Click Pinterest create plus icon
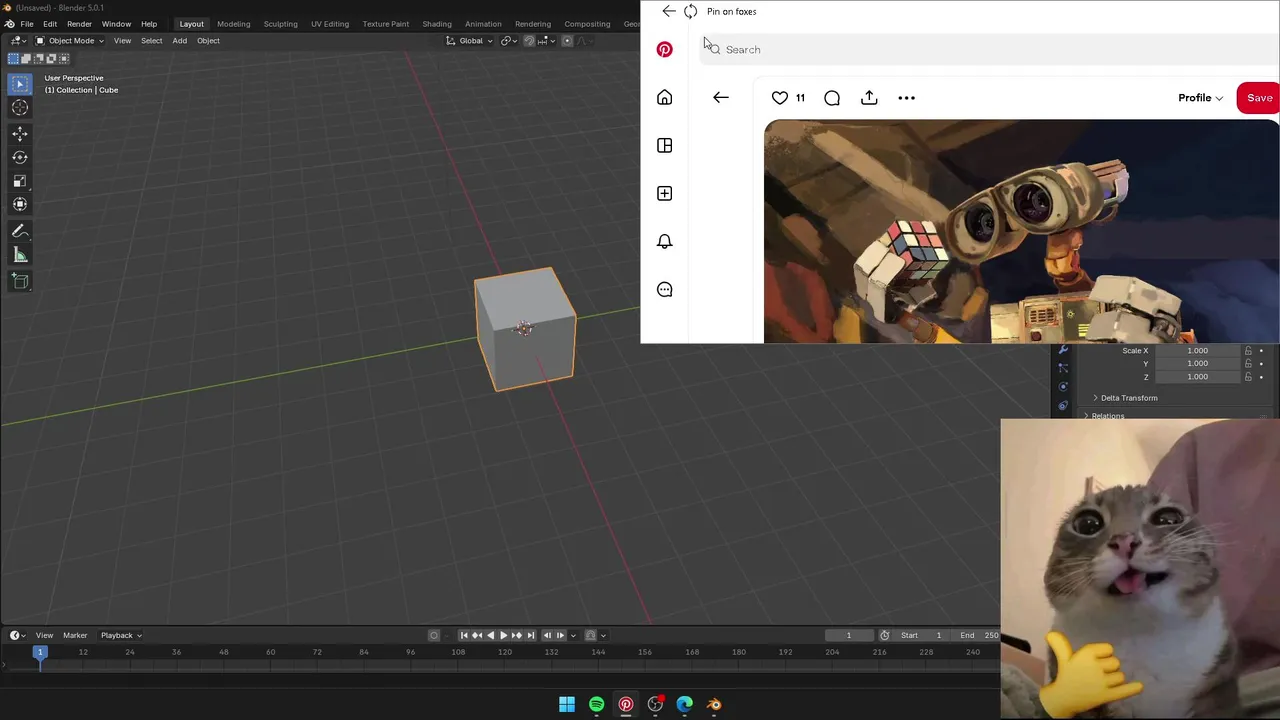 (664, 193)
